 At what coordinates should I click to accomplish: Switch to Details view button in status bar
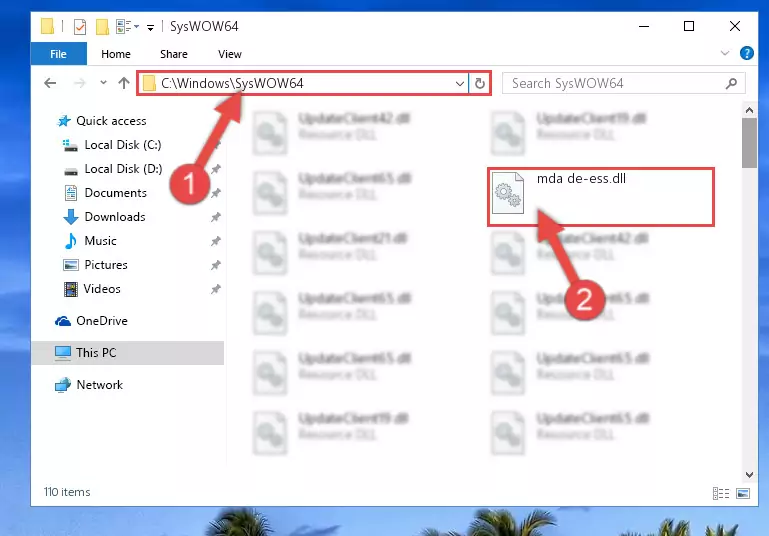(720, 493)
